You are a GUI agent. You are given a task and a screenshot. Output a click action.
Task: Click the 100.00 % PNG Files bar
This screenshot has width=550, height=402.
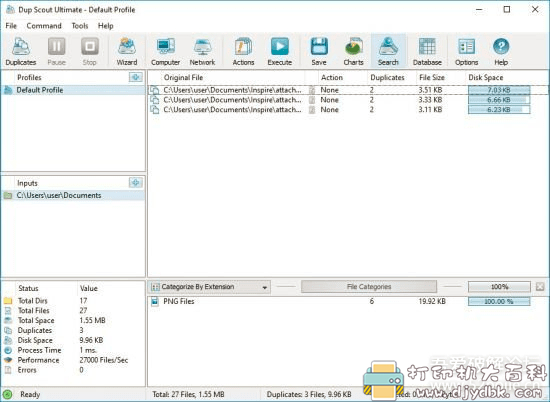click(499, 301)
